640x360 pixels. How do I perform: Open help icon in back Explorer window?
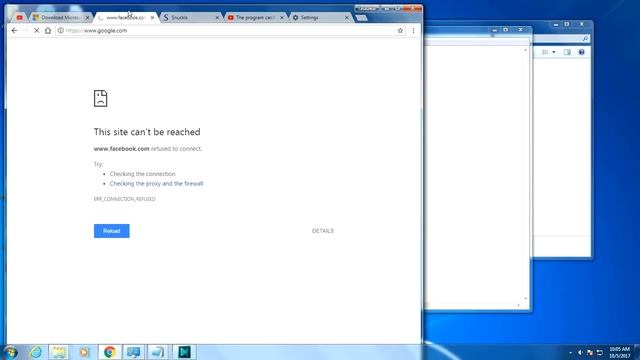click(x=582, y=52)
